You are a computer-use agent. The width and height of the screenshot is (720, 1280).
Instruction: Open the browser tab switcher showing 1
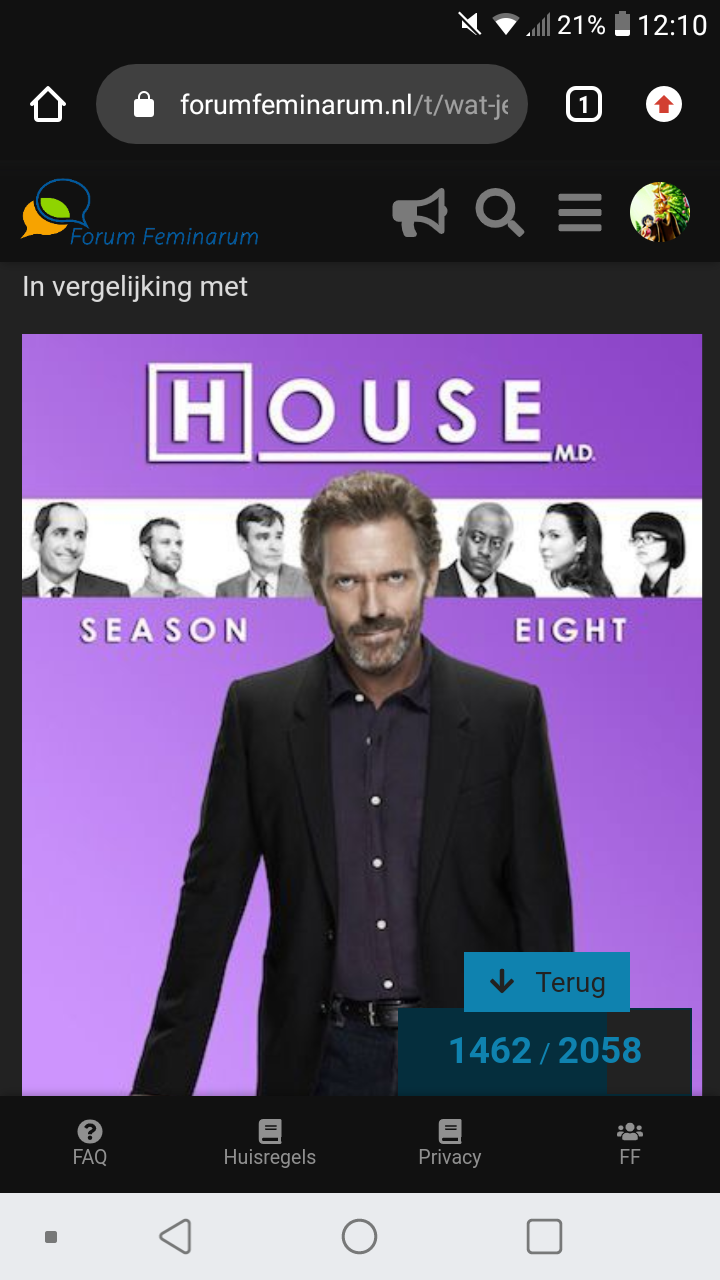coord(584,104)
